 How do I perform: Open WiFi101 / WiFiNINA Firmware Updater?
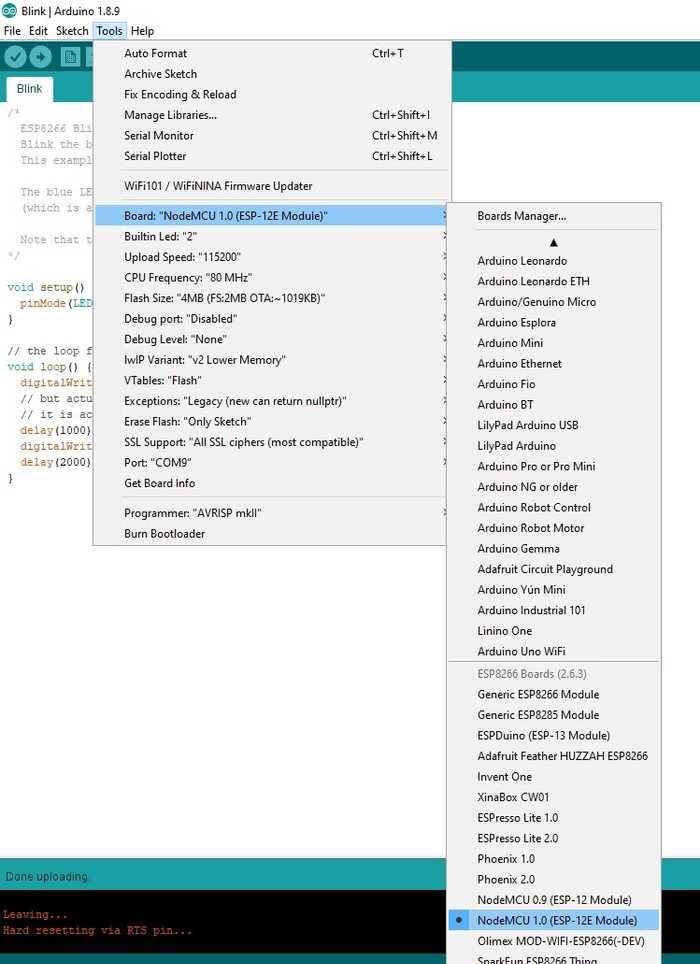(272, 186)
